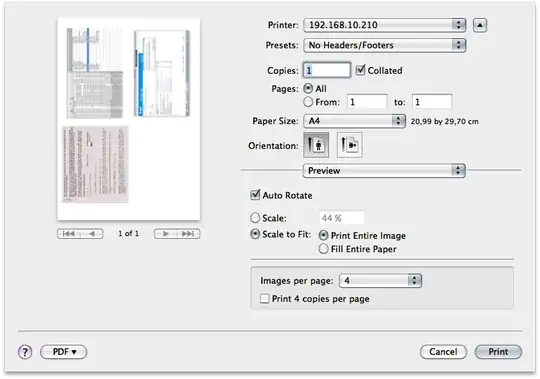Click the pinkish bottom-left preview image

pyautogui.click(x=95, y=164)
